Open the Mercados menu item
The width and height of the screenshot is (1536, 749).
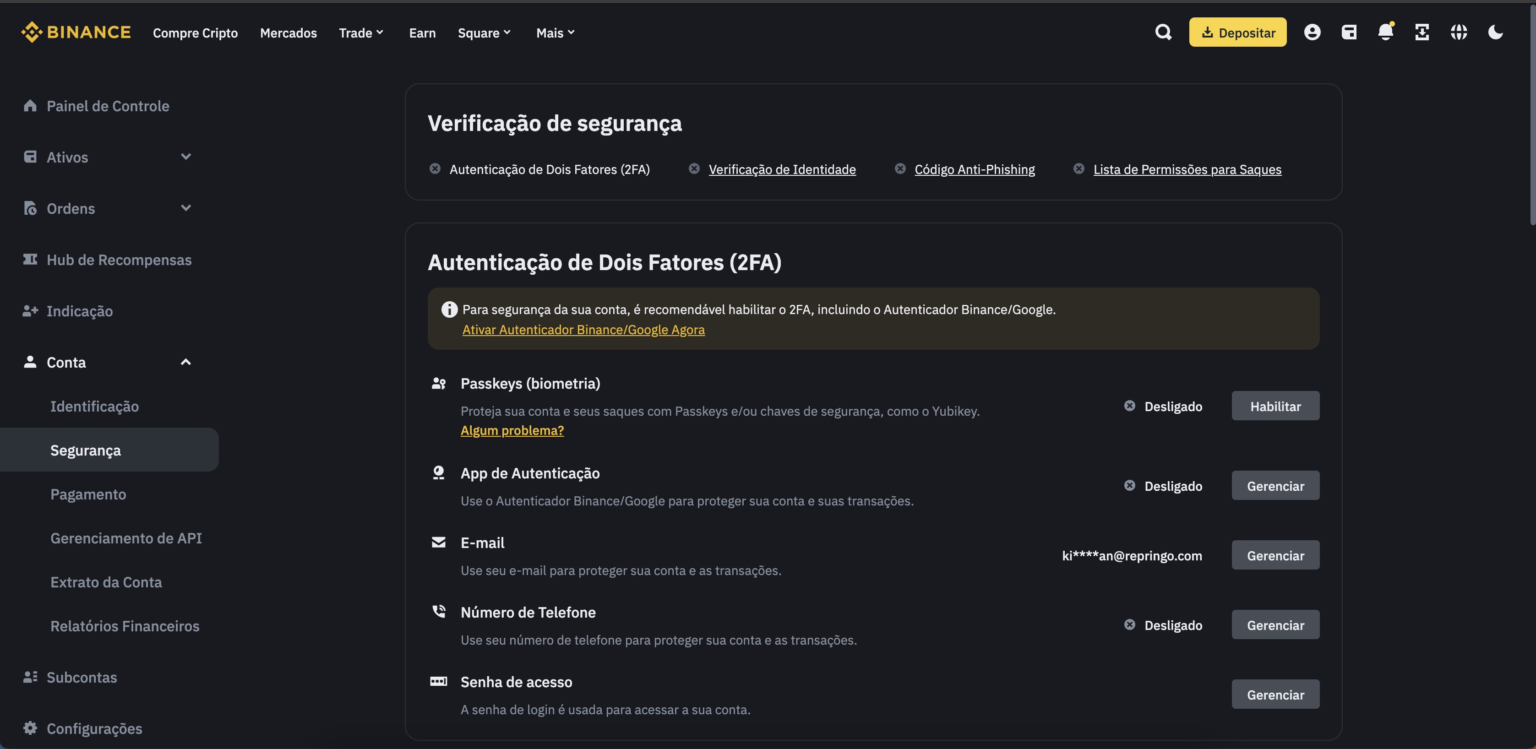click(x=288, y=31)
